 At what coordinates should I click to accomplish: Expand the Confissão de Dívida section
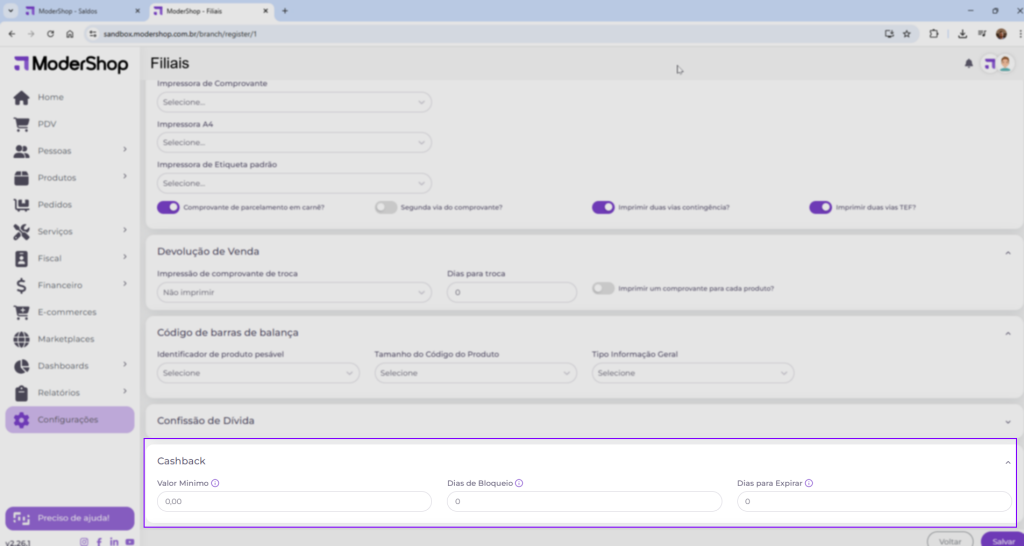click(x=1007, y=421)
